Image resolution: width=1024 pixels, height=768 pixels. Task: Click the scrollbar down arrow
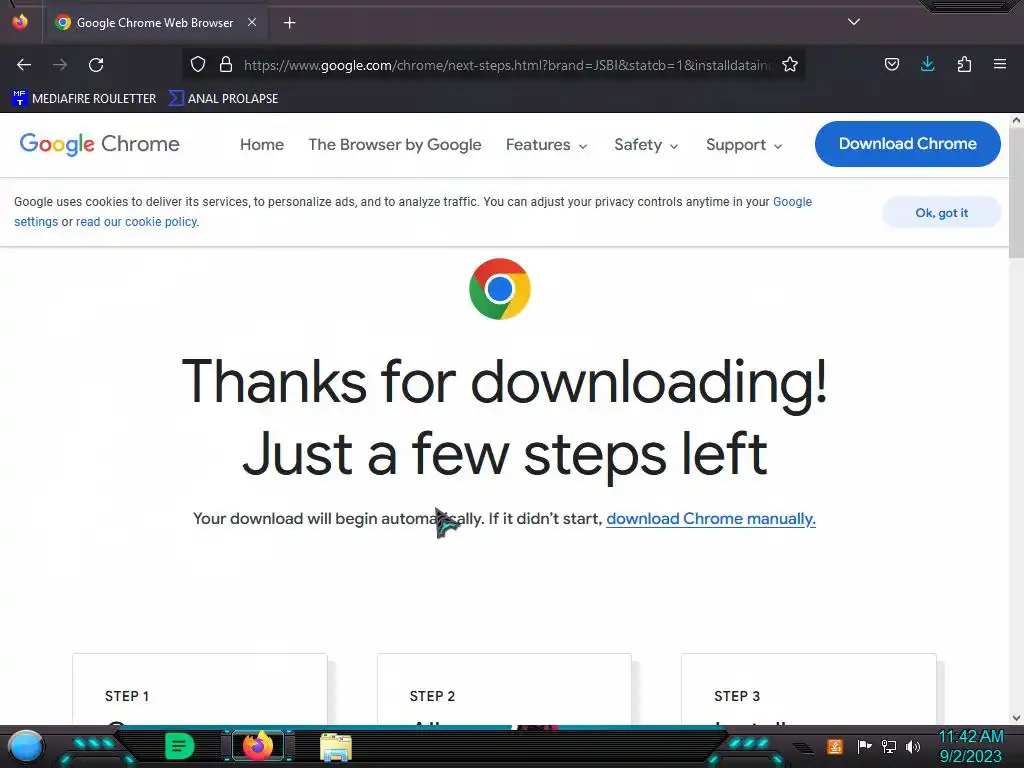tap(1016, 718)
